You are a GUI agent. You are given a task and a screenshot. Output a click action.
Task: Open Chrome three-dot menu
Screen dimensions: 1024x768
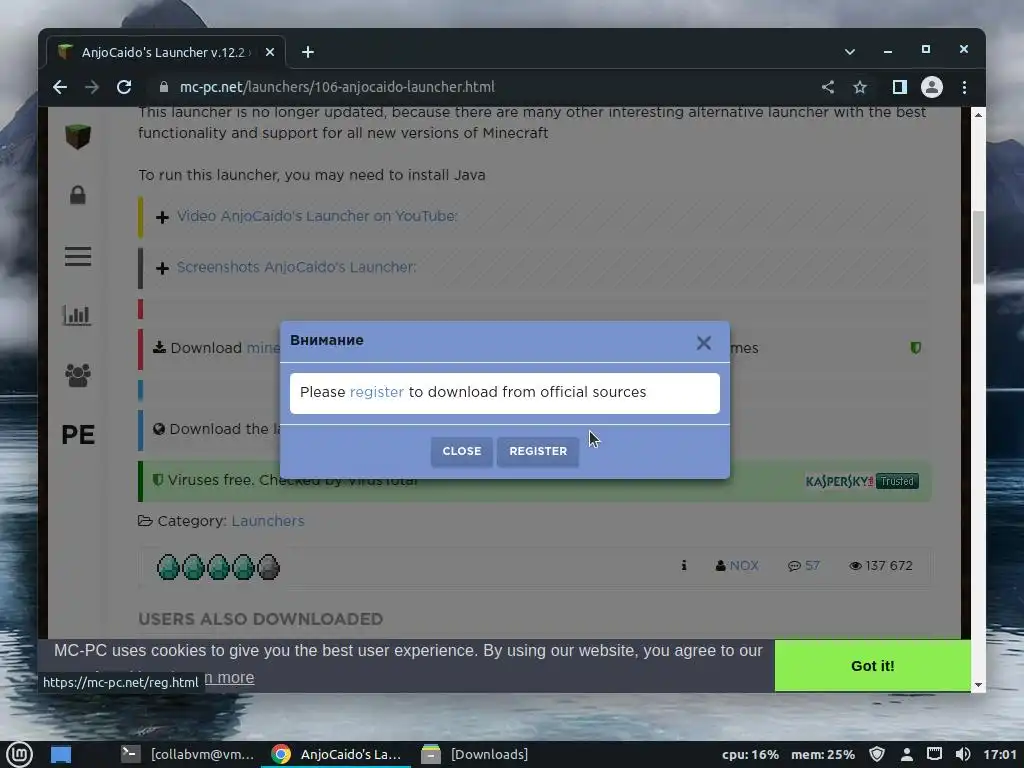tap(965, 87)
